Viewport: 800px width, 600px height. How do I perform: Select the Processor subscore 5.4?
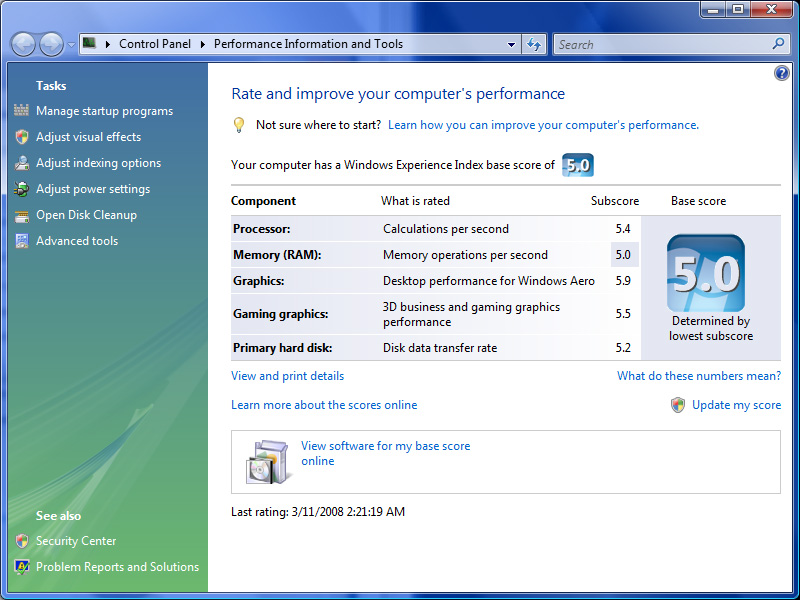(x=623, y=229)
